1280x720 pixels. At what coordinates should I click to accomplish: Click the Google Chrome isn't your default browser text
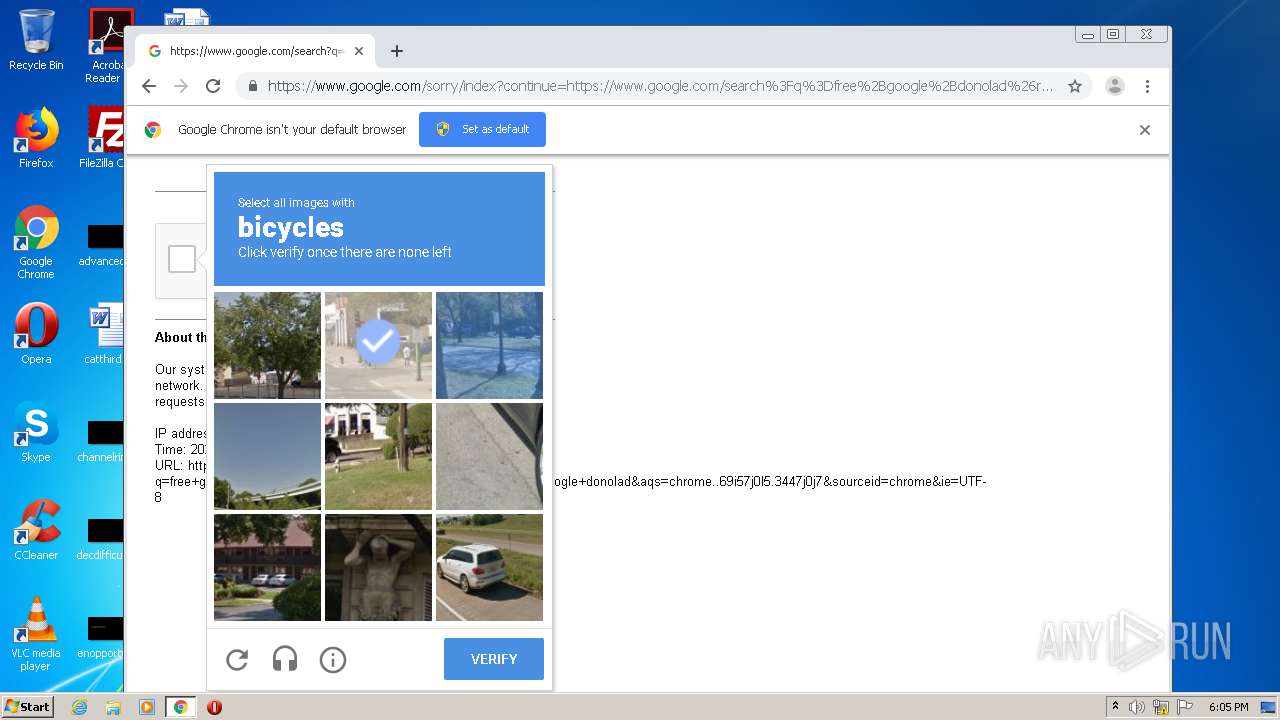point(292,129)
